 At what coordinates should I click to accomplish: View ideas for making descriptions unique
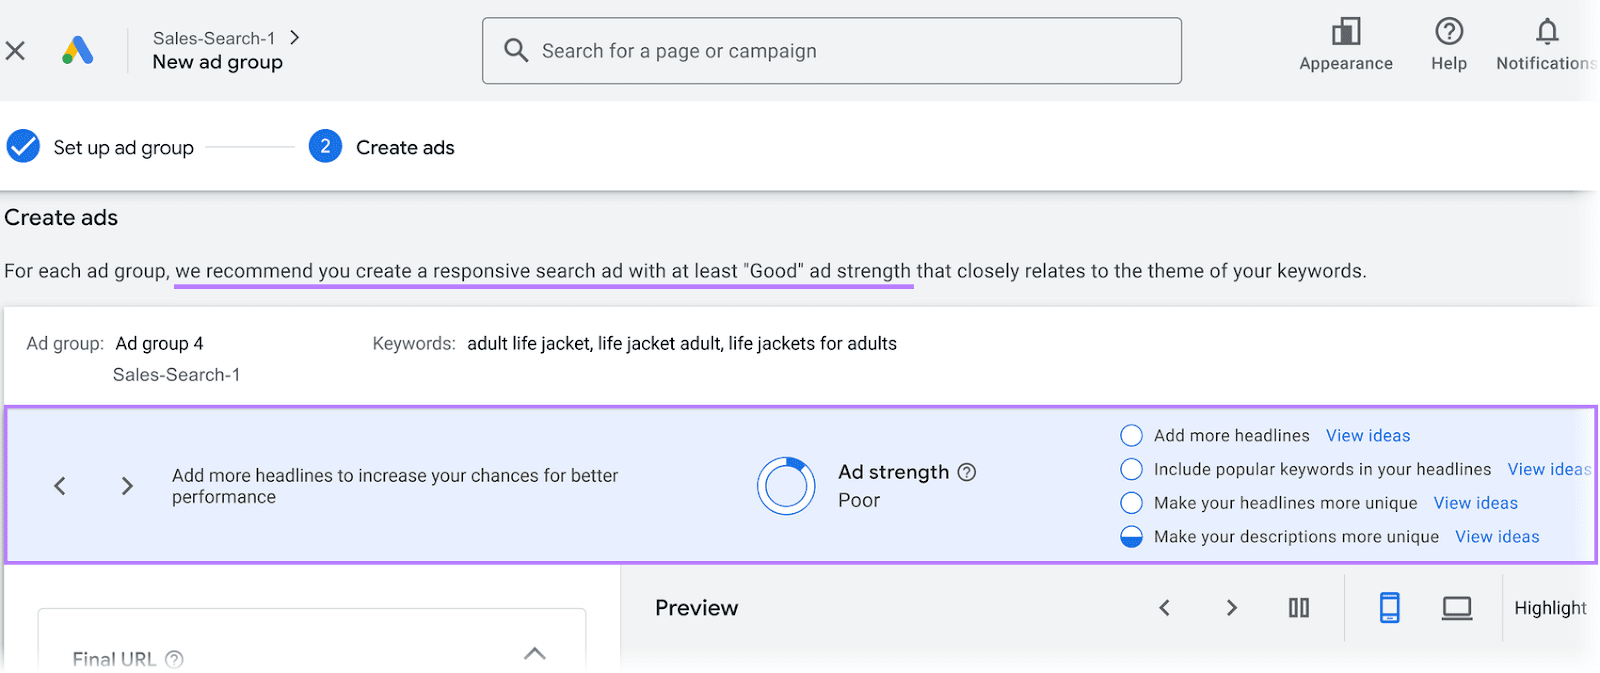1497,537
